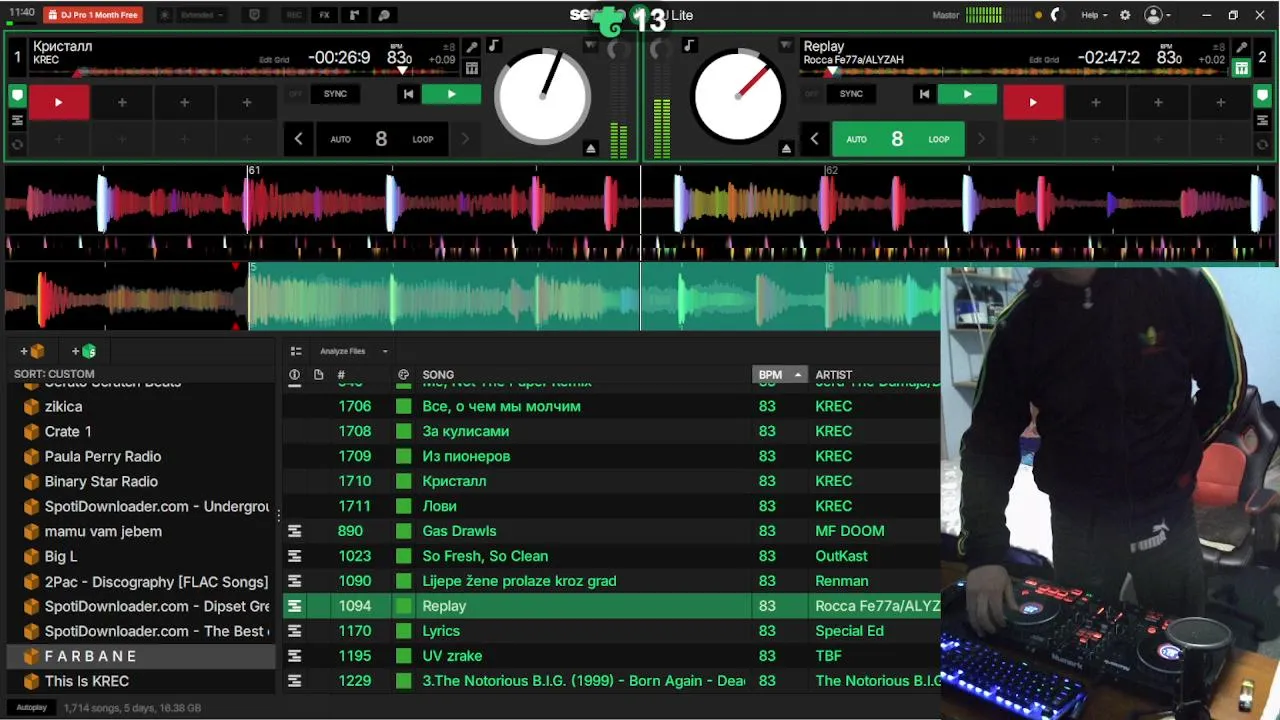Toggle deck 2 beatgrid editor icon
The image size is (1280, 720).
click(x=1241, y=68)
